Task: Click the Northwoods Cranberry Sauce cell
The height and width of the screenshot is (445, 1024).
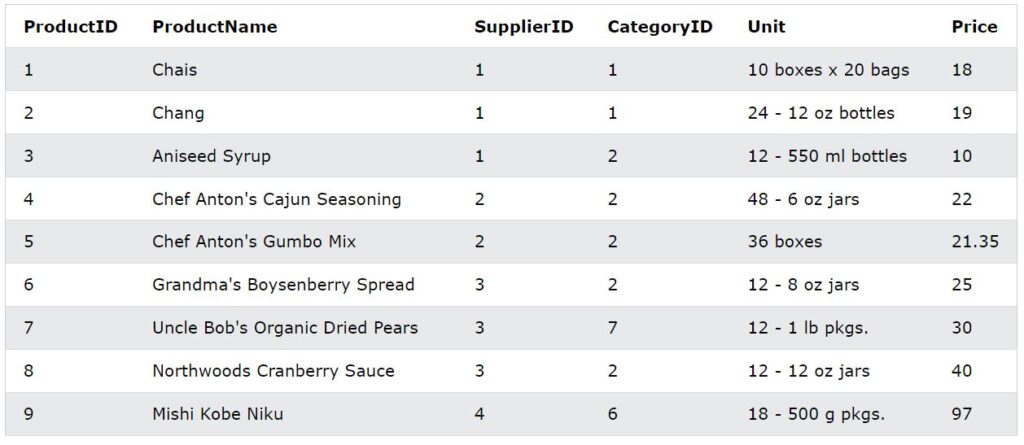Action: coord(273,371)
